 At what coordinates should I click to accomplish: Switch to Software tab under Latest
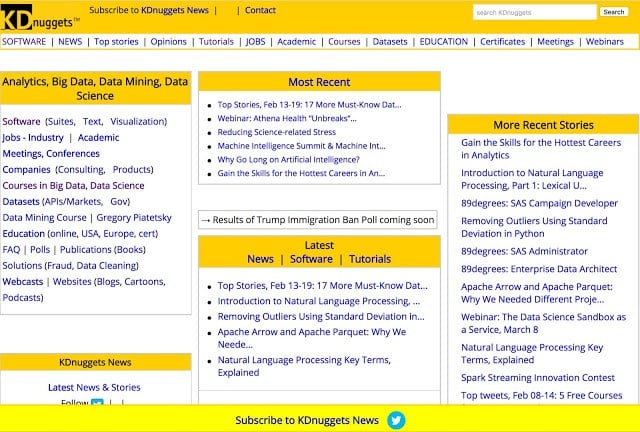(x=311, y=259)
